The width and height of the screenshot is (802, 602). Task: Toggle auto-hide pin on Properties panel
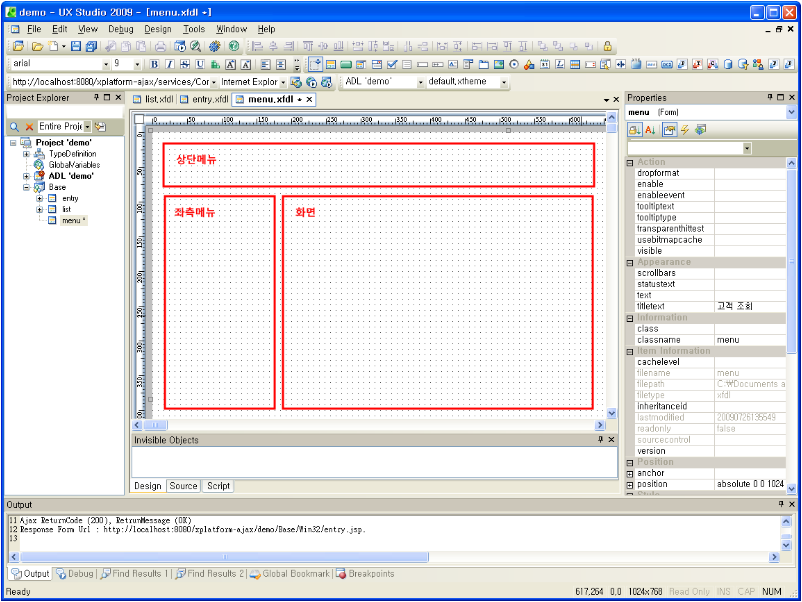pyautogui.click(x=770, y=97)
